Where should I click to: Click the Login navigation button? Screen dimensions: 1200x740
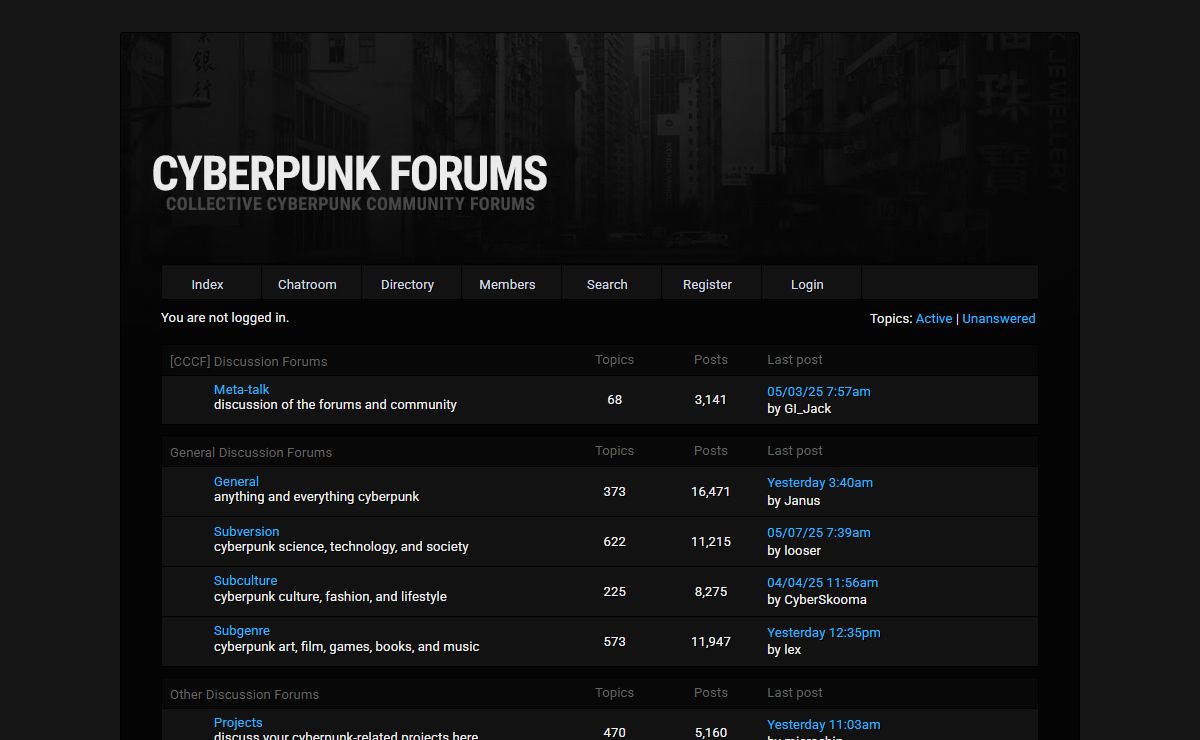(x=807, y=284)
